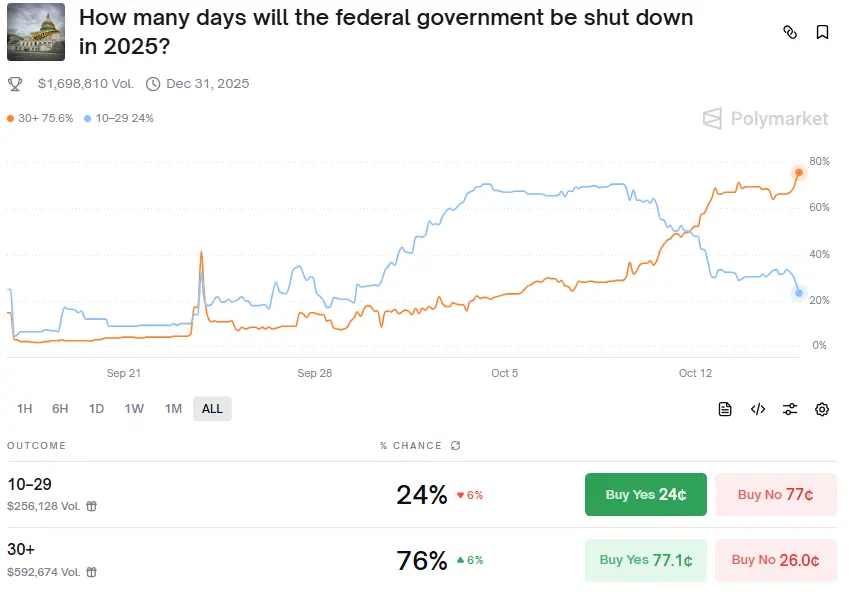Click the refresh icon beside % Chance
Image resolution: width=849 pixels, height=597 pixels.
coord(455,445)
